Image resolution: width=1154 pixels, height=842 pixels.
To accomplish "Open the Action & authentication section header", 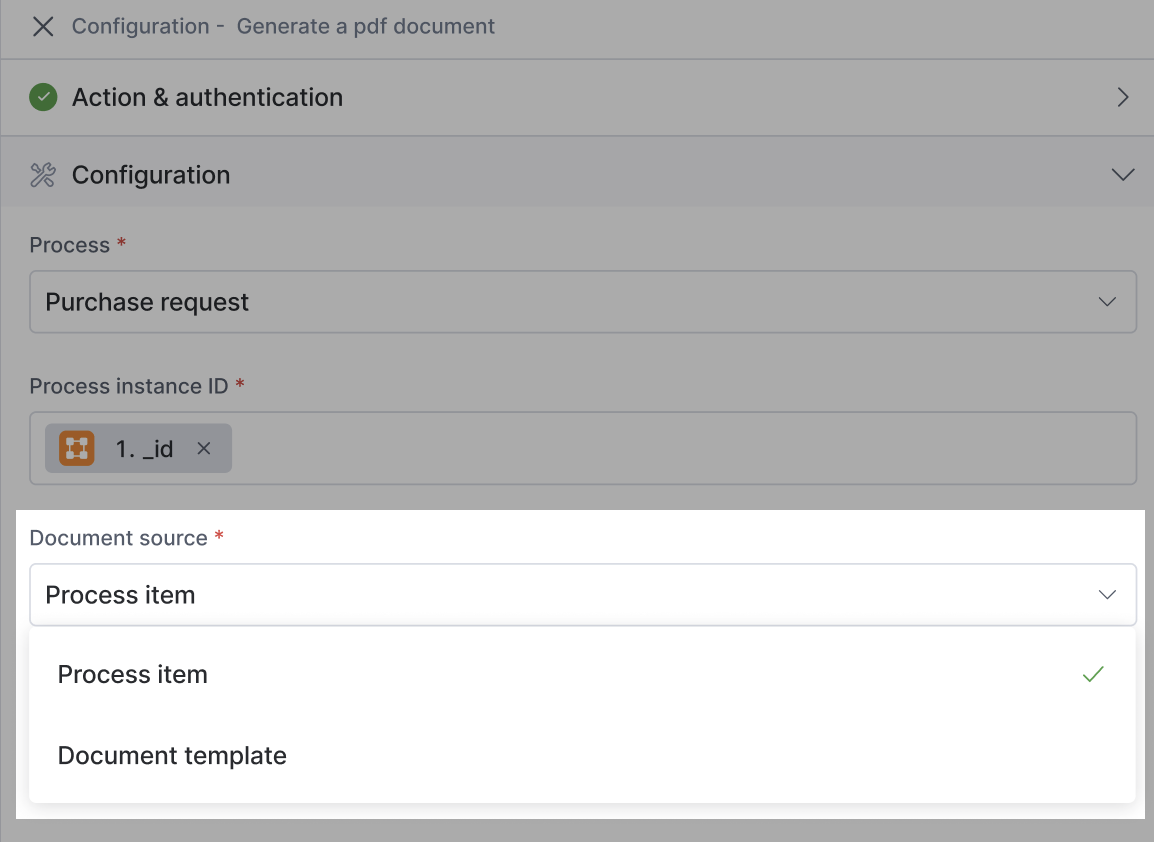I will [x=207, y=97].
